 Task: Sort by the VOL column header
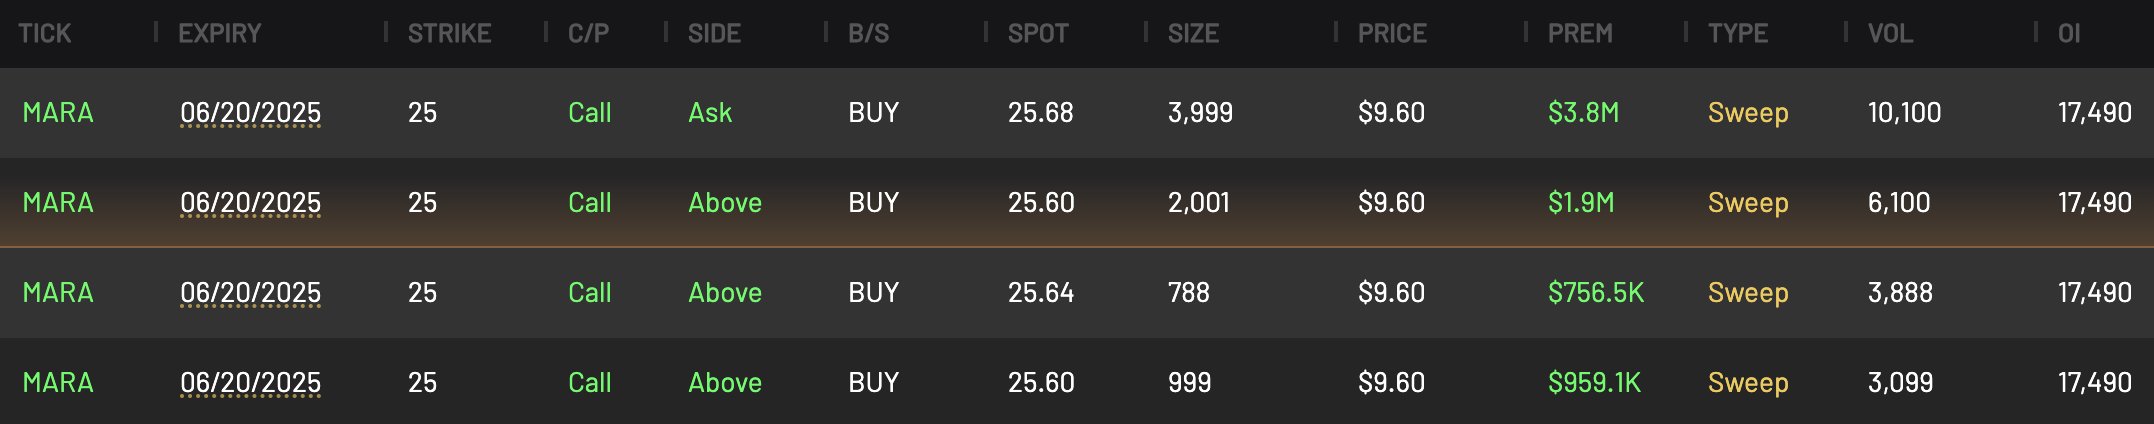(1890, 34)
